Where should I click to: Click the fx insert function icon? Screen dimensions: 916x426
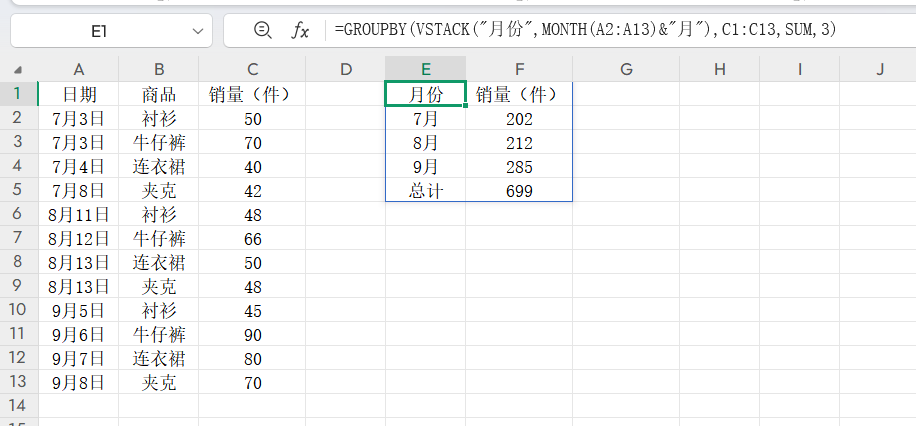(300, 31)
